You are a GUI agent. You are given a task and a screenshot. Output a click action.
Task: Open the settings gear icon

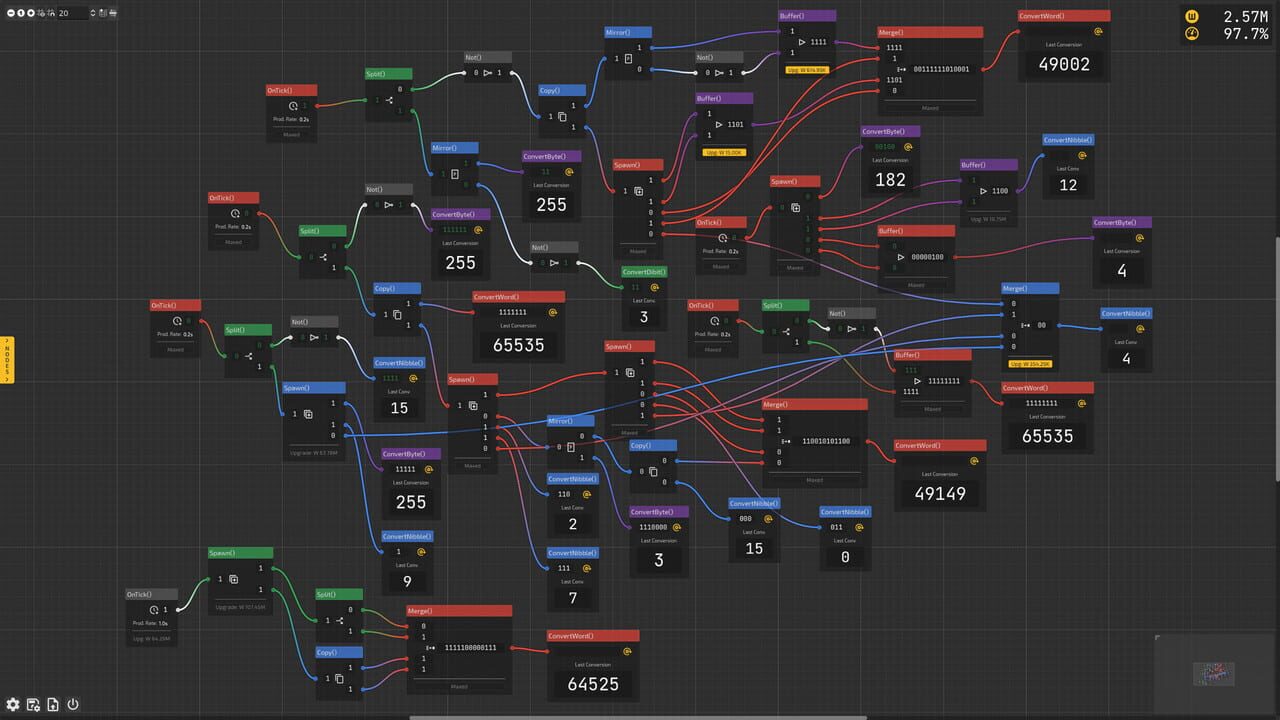13,705
